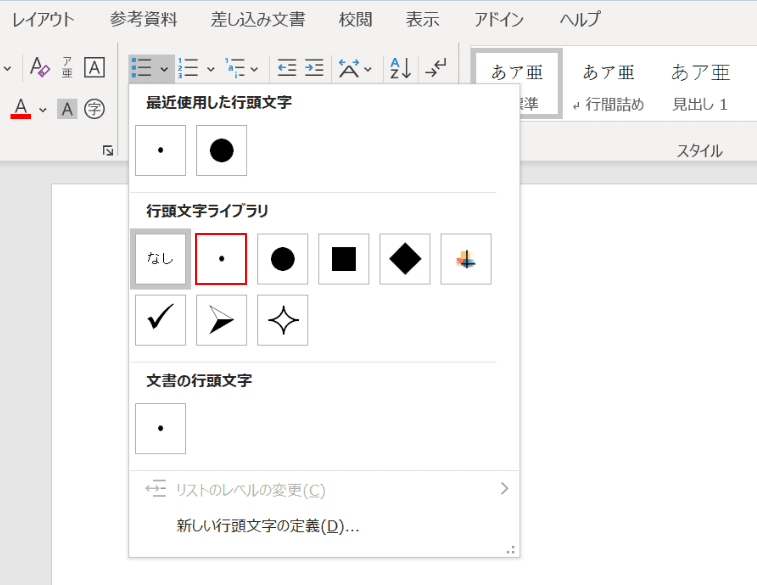This screenshot has width=757, height=585.
Task: Toggle show paragraph marks icon
Action: click(435, 68)
